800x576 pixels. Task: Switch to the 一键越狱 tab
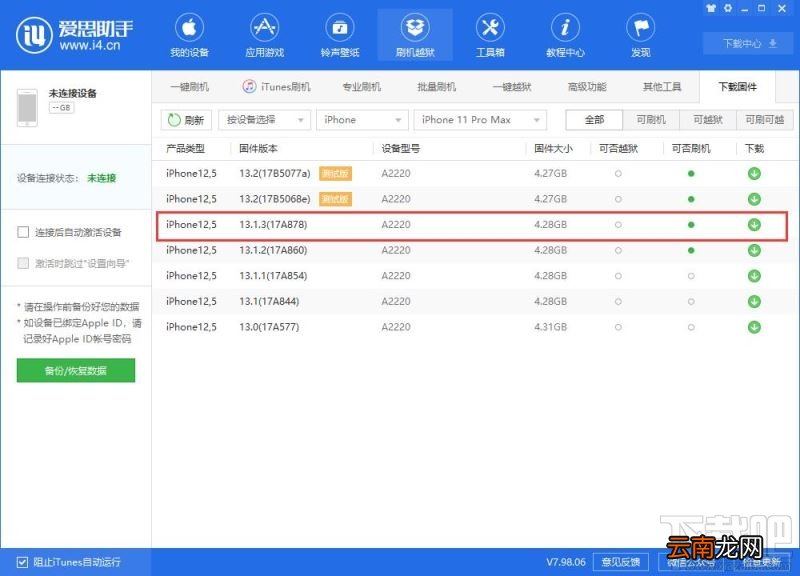click(x=512, y=87)
